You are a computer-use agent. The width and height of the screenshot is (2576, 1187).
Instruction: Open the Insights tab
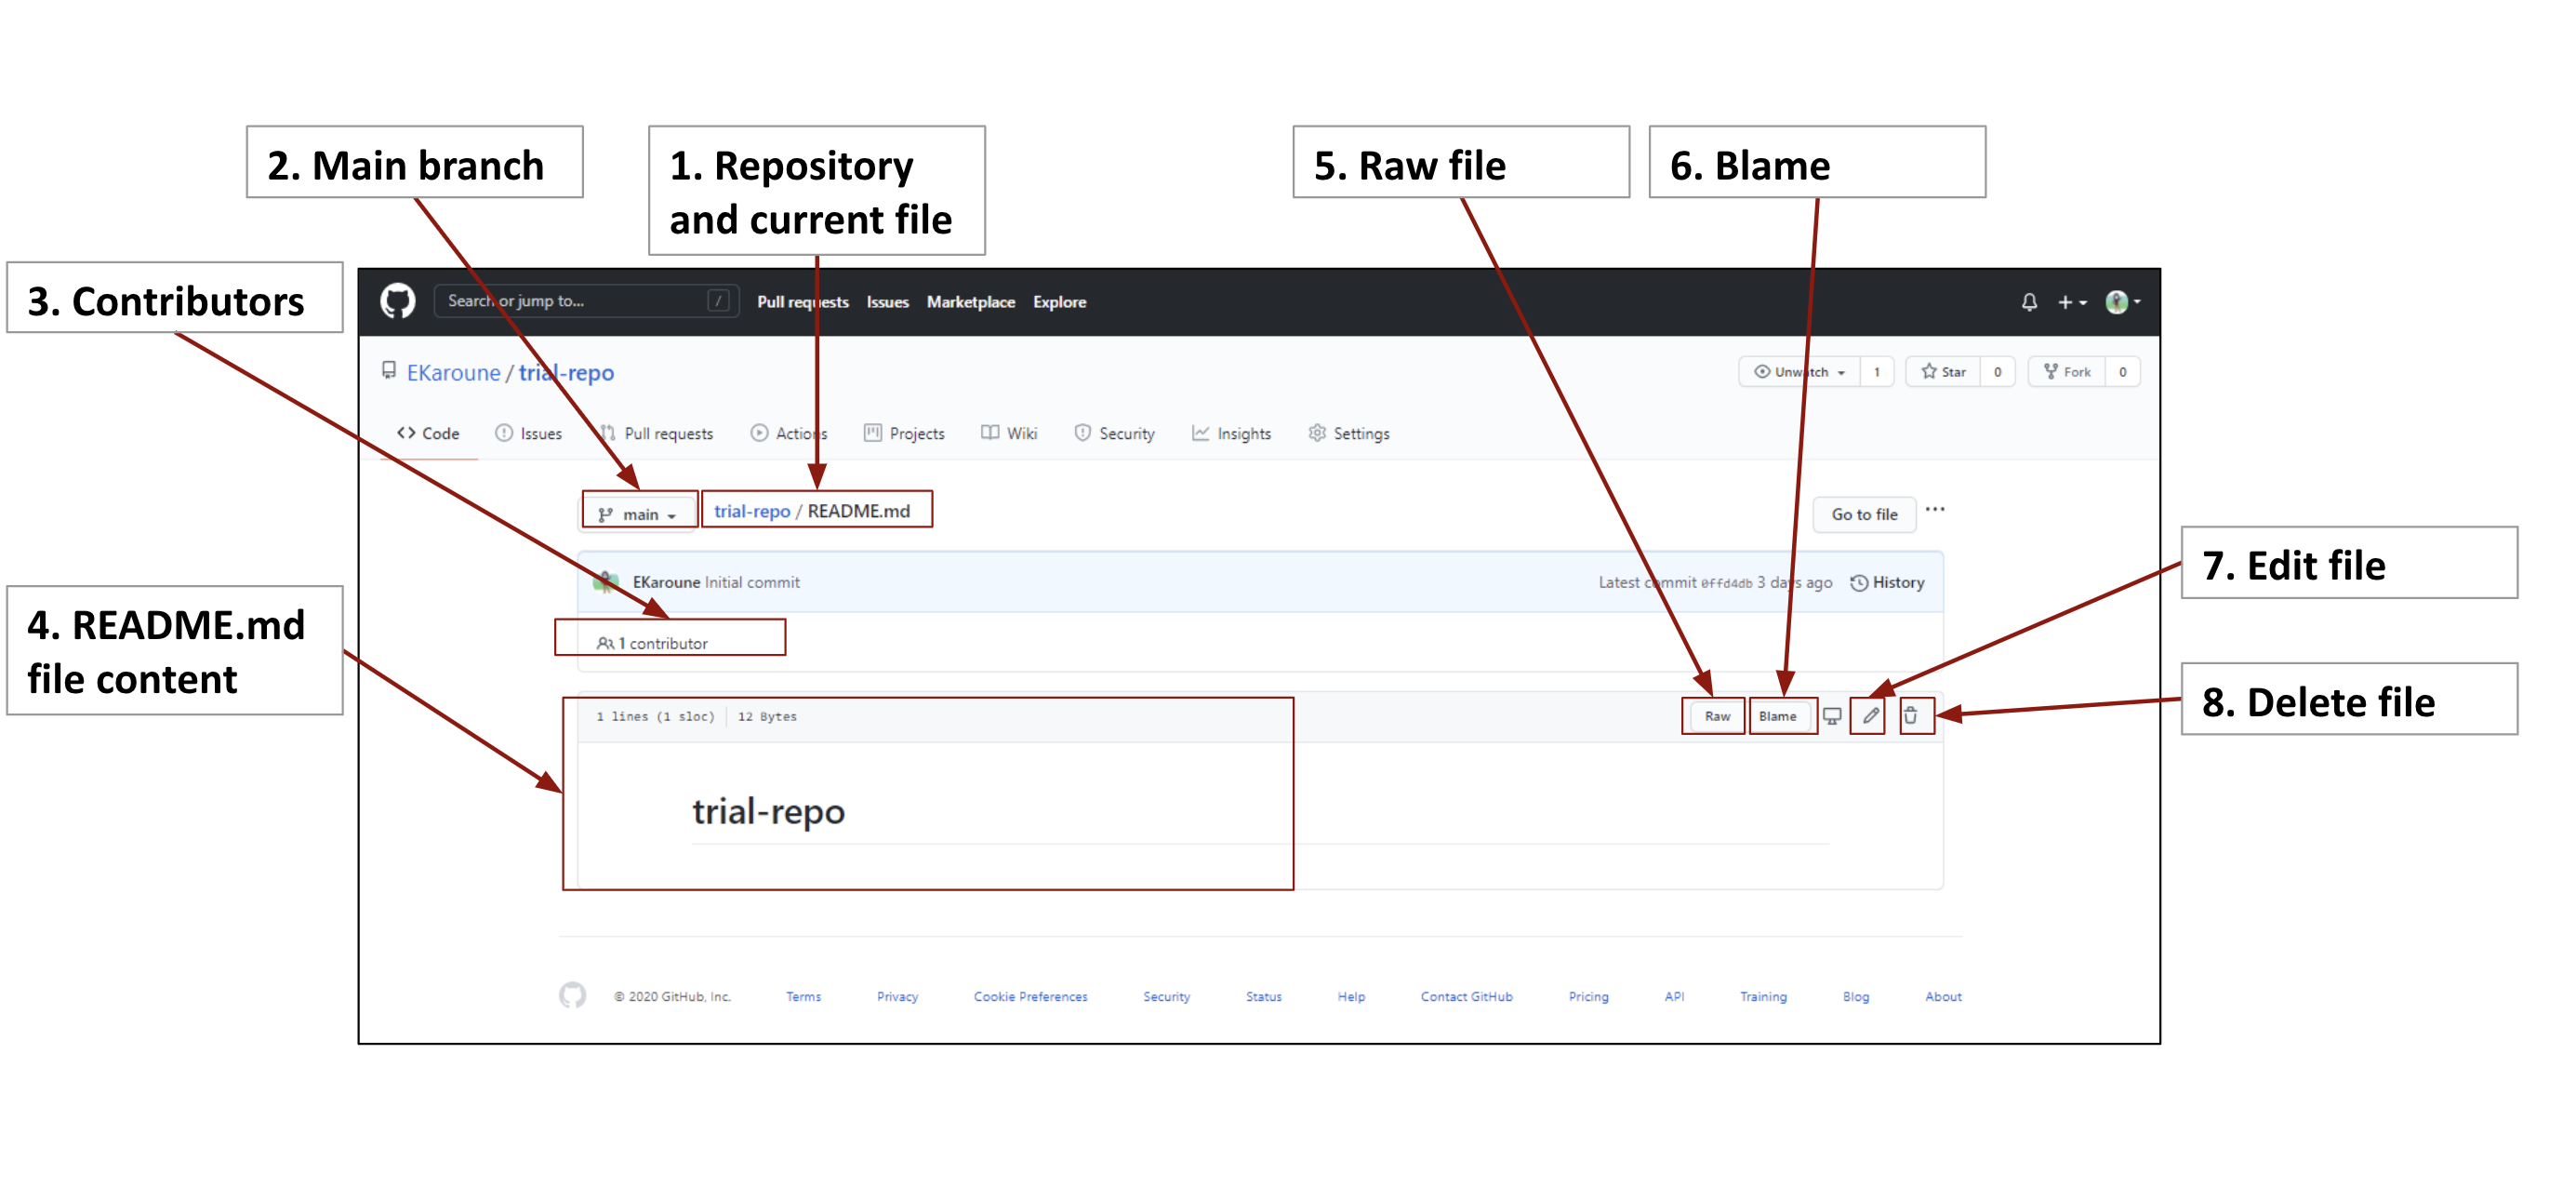click(1231, 433)
